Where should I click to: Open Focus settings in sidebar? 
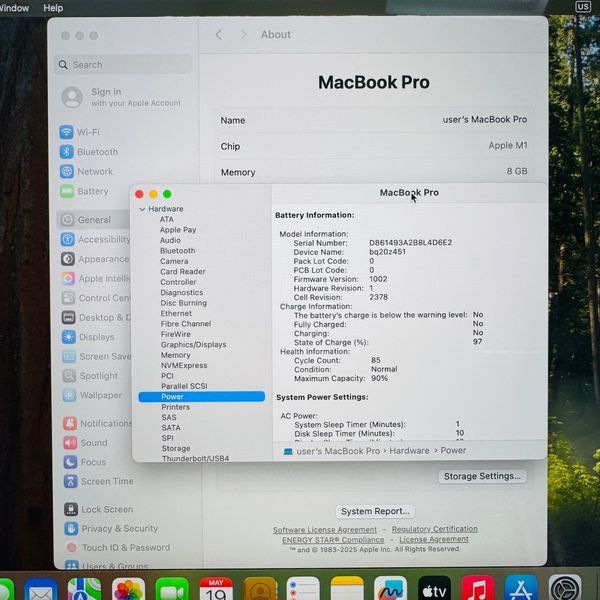(85, 462)
